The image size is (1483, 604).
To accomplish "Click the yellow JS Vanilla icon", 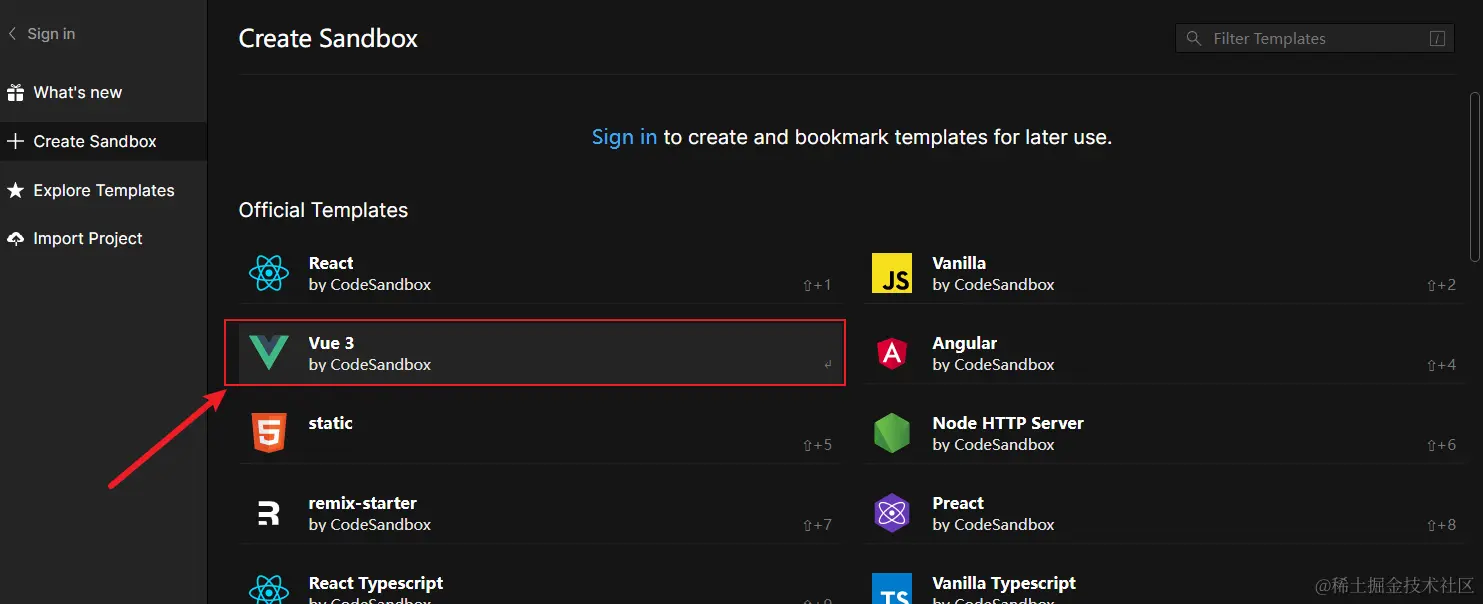I will point(892,273).
